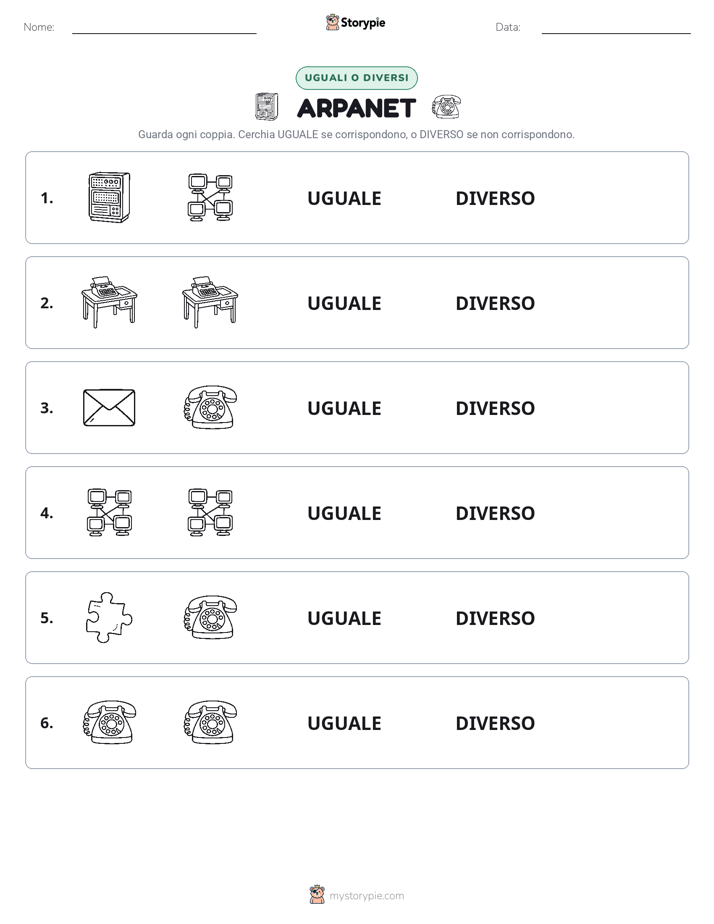The image size is (714, 924).
Task: Select the first telephone icon in row 6
Action: point(109,722)
